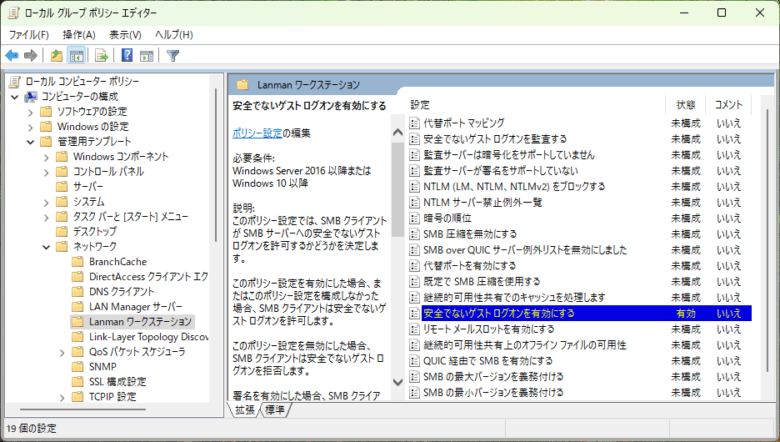
Task: Click the policy icon beside SMB の最大バージョンを義務付ける
Action: [x=414, y=376]
